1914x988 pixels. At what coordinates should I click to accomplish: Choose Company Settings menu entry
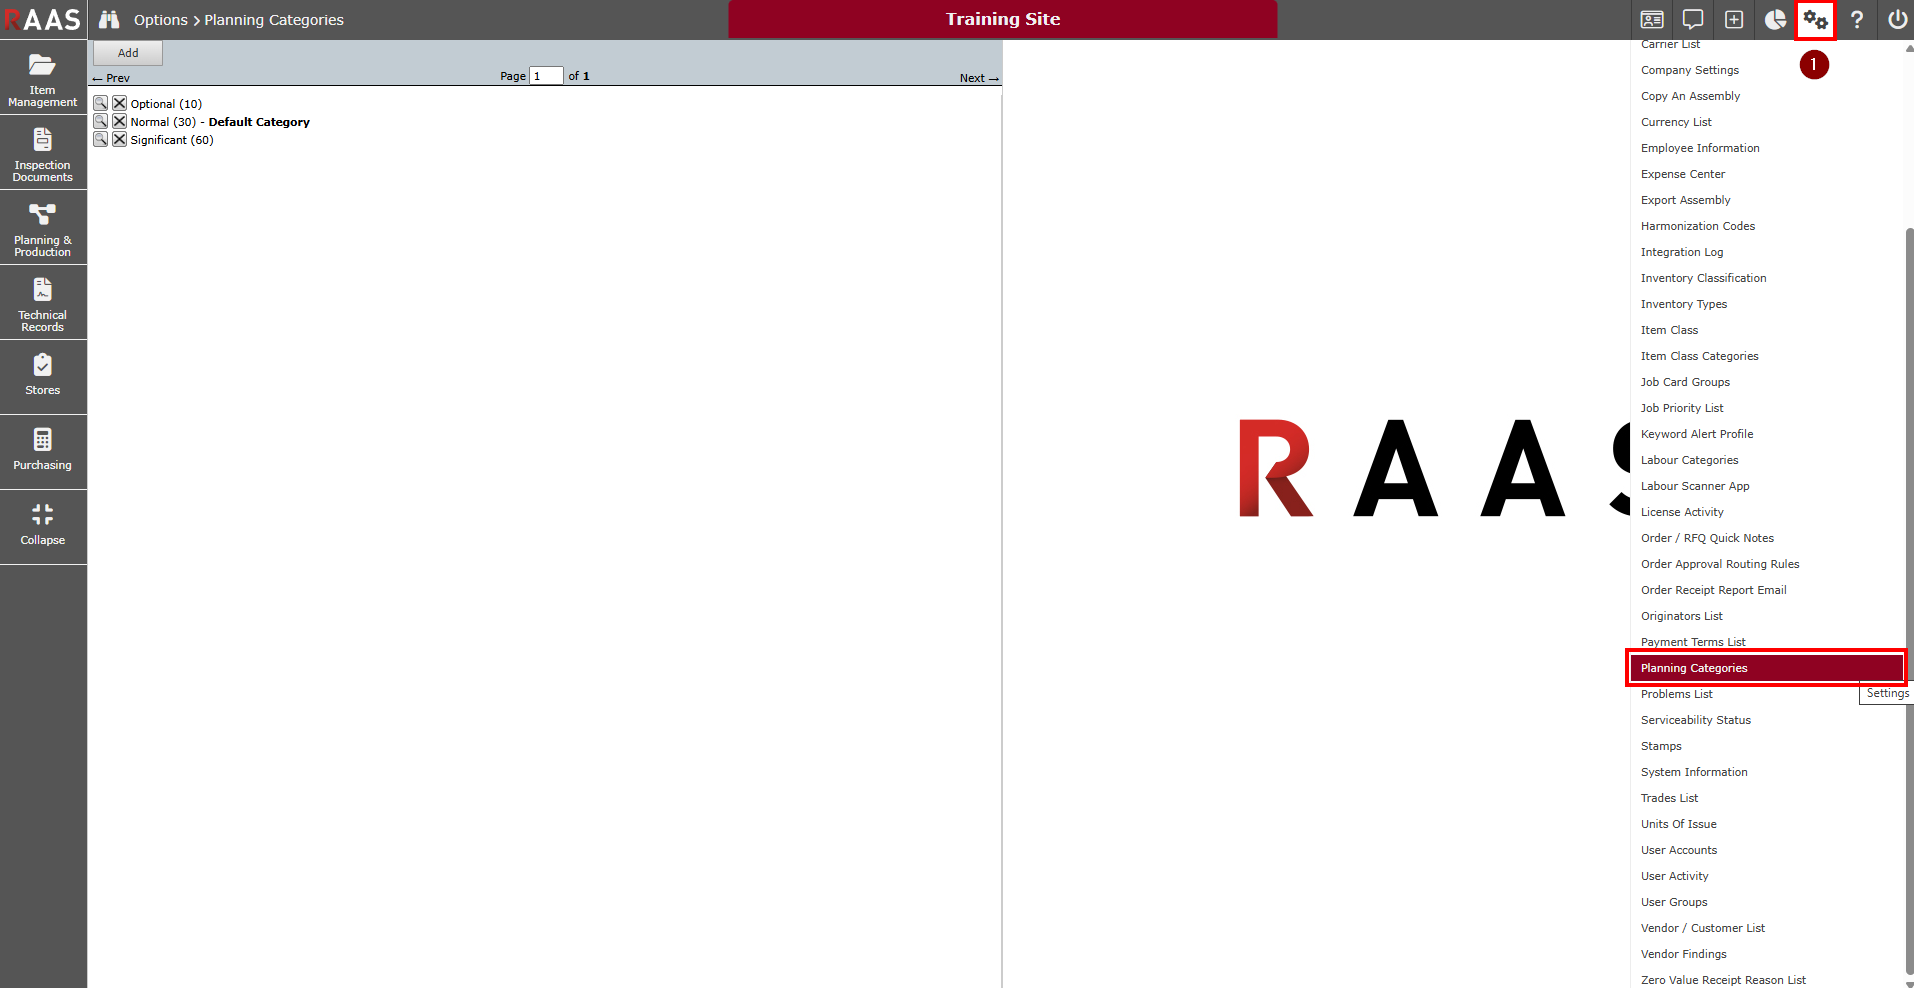tap(1689, 70)
